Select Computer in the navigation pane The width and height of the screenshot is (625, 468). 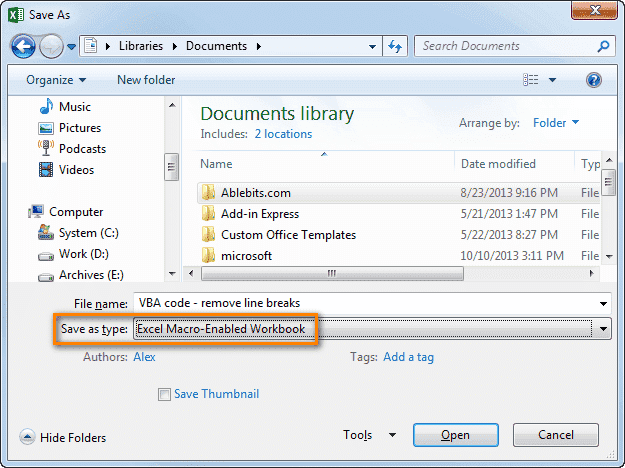coord(76,212)
